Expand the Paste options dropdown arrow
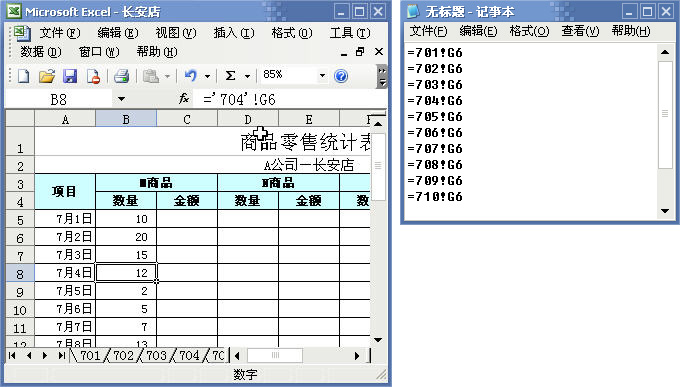The height and width of the screenshot is (387, 680). tap(167, 76)
